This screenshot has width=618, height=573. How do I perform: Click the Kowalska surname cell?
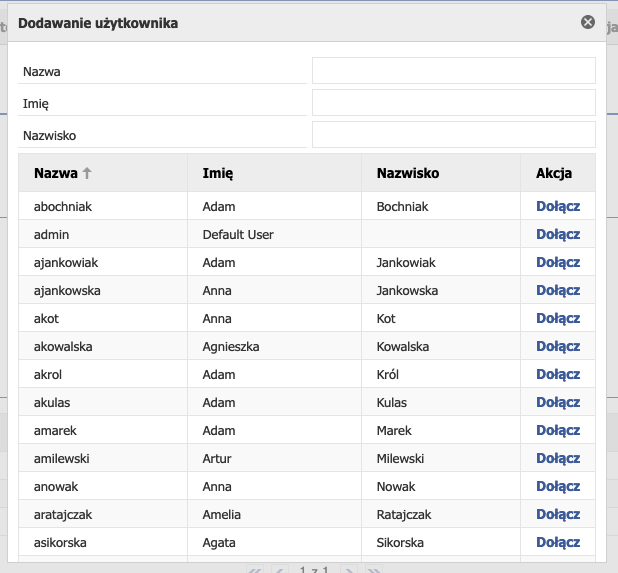point(441,346)
